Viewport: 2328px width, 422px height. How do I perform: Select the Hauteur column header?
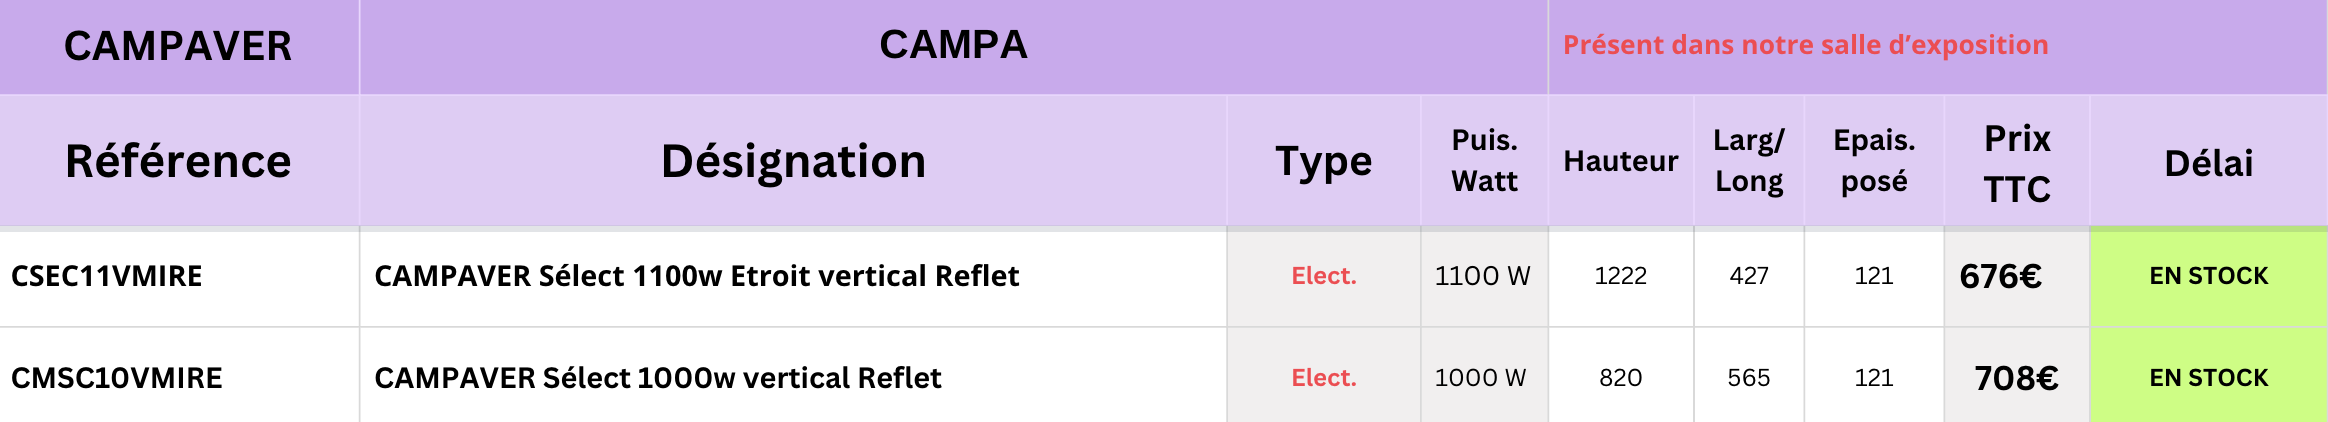(x=1620, y=161)
